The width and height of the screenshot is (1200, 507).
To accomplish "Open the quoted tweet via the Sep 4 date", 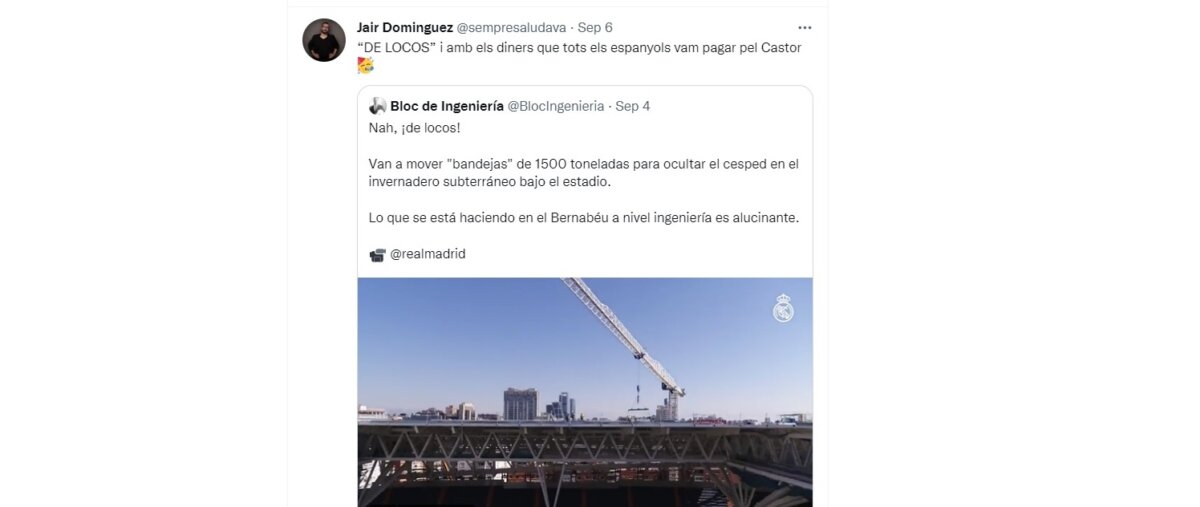I will coord(632,106).
